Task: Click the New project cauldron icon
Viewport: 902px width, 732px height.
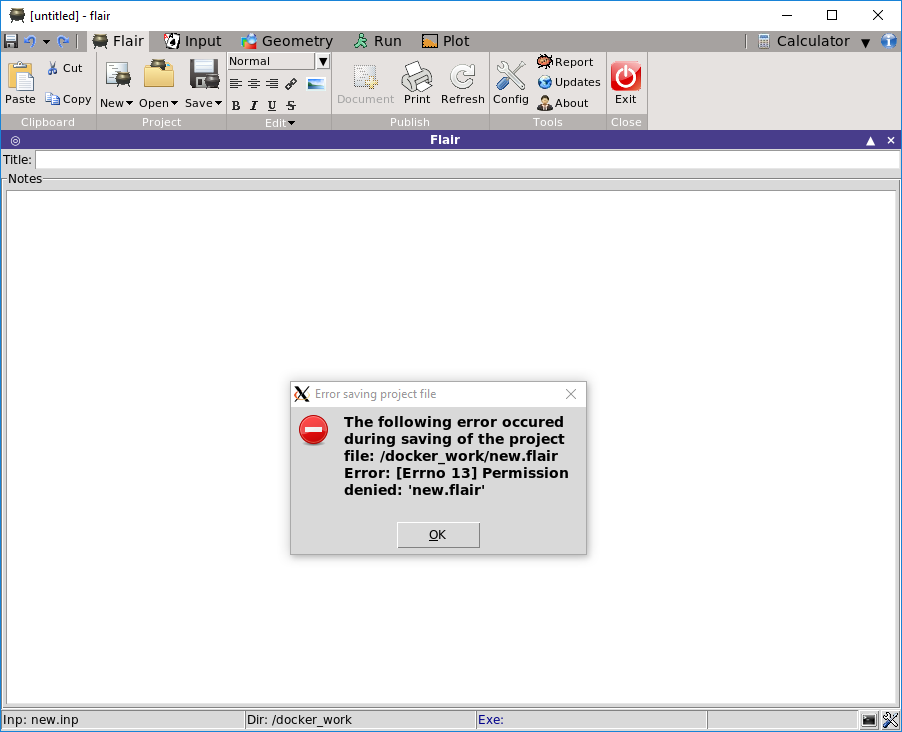Action: coord(118,75)
